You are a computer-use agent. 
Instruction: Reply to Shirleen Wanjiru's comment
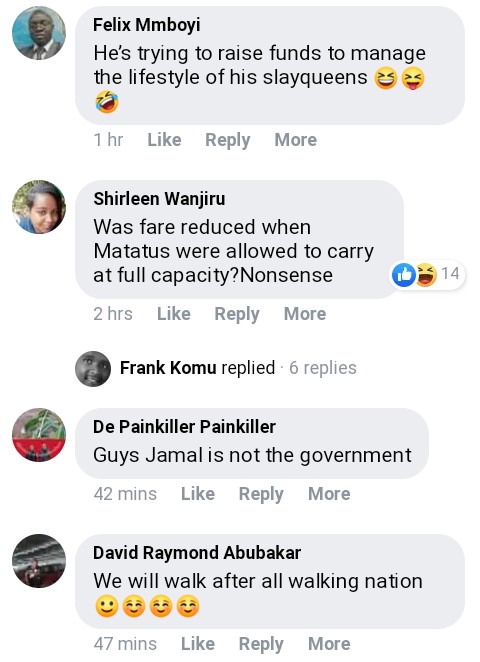tap(237, 314)
